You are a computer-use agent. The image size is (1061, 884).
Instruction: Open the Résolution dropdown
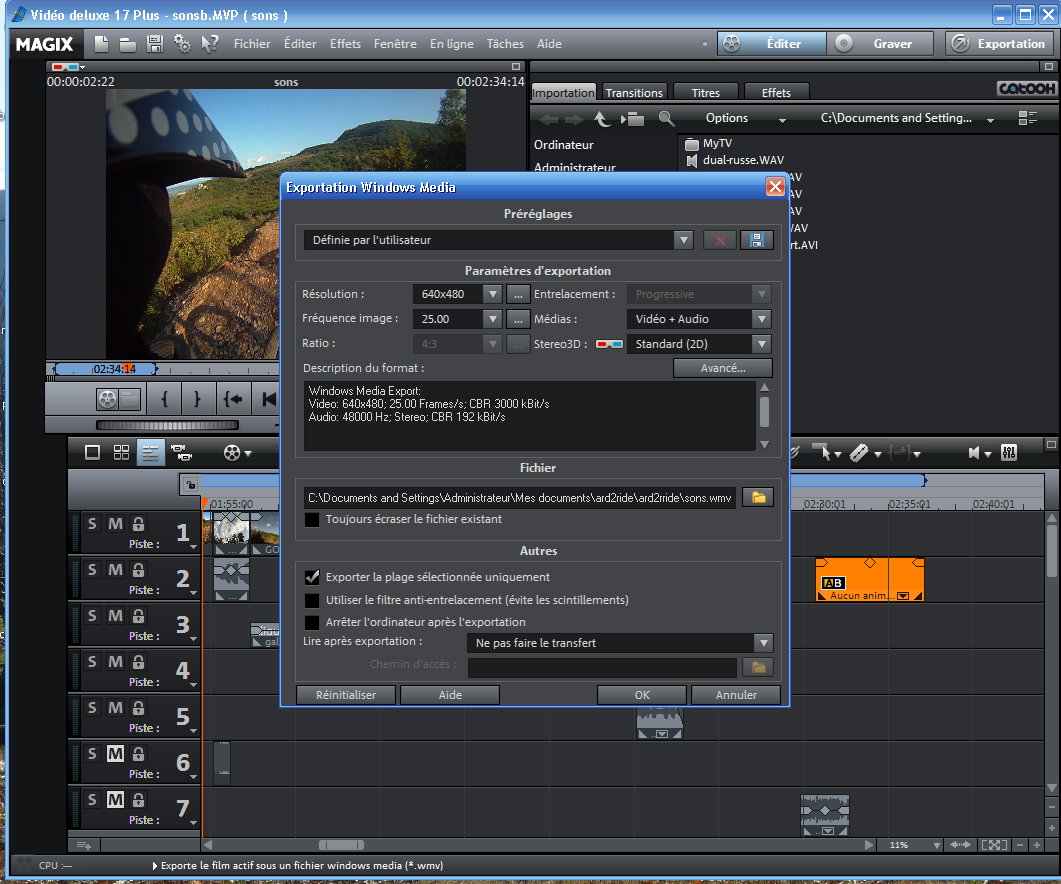coord(493,294)
